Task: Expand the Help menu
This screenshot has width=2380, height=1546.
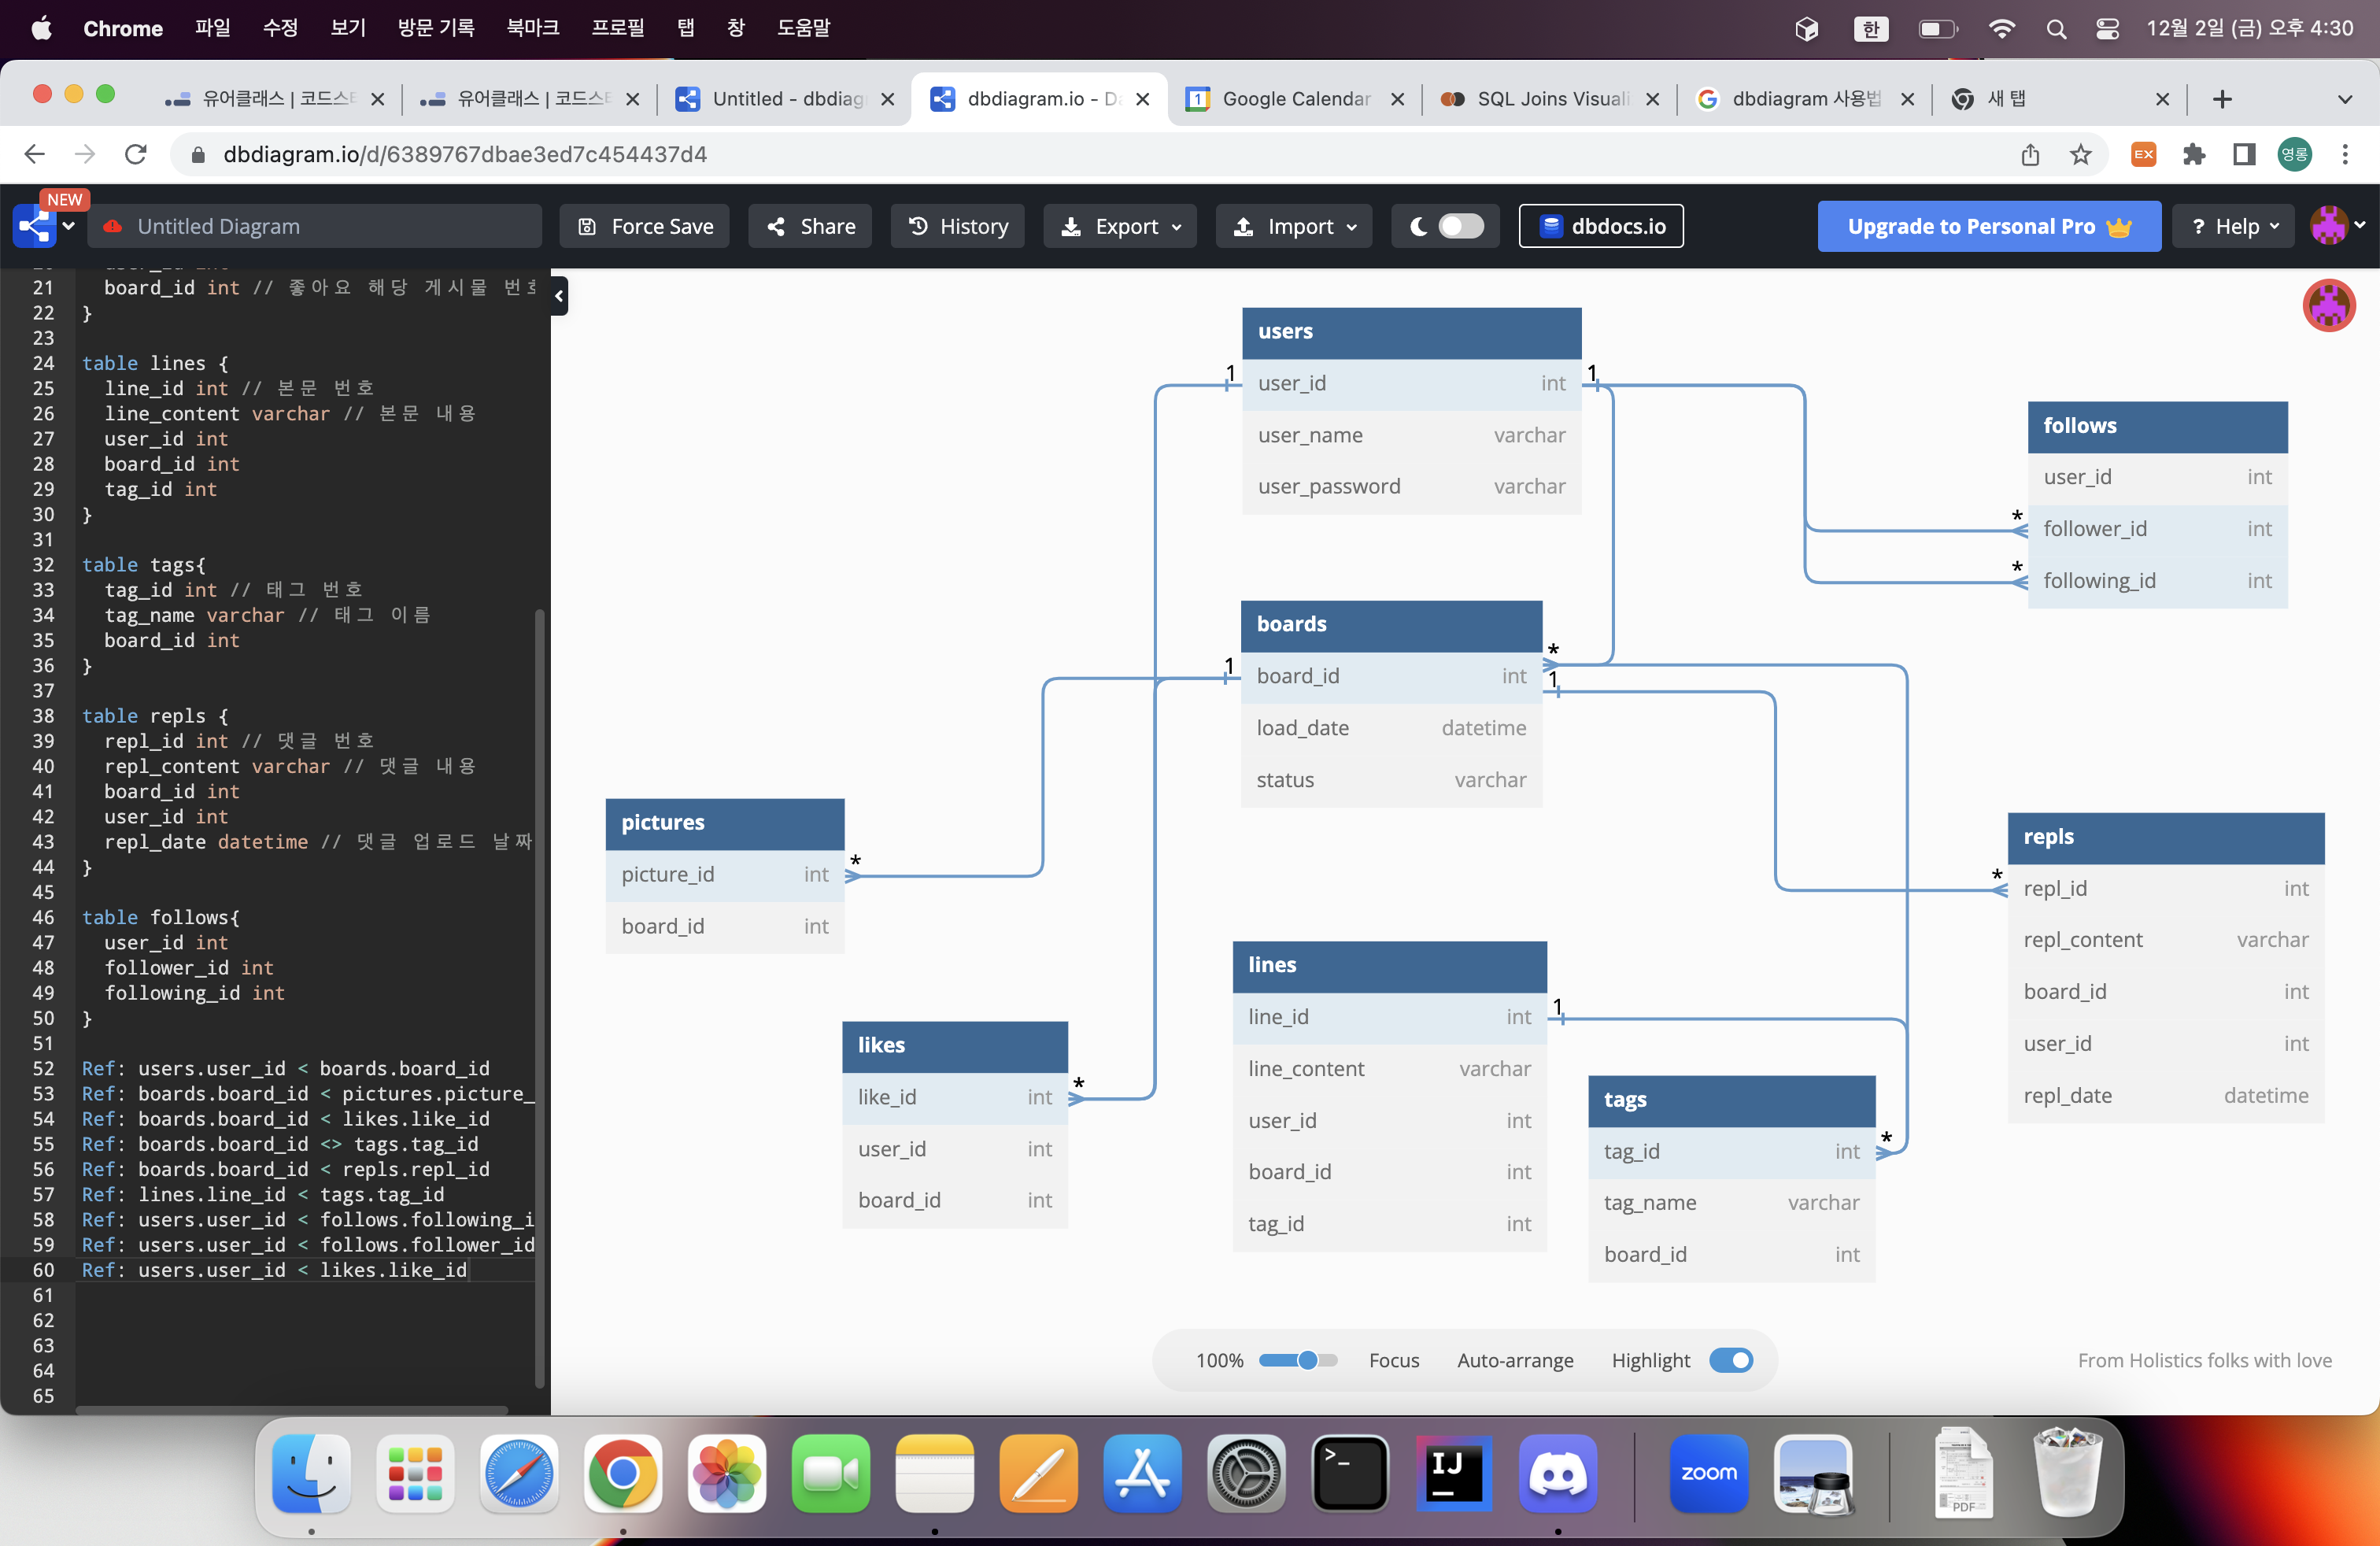Action: click(x=2234, y=226)
